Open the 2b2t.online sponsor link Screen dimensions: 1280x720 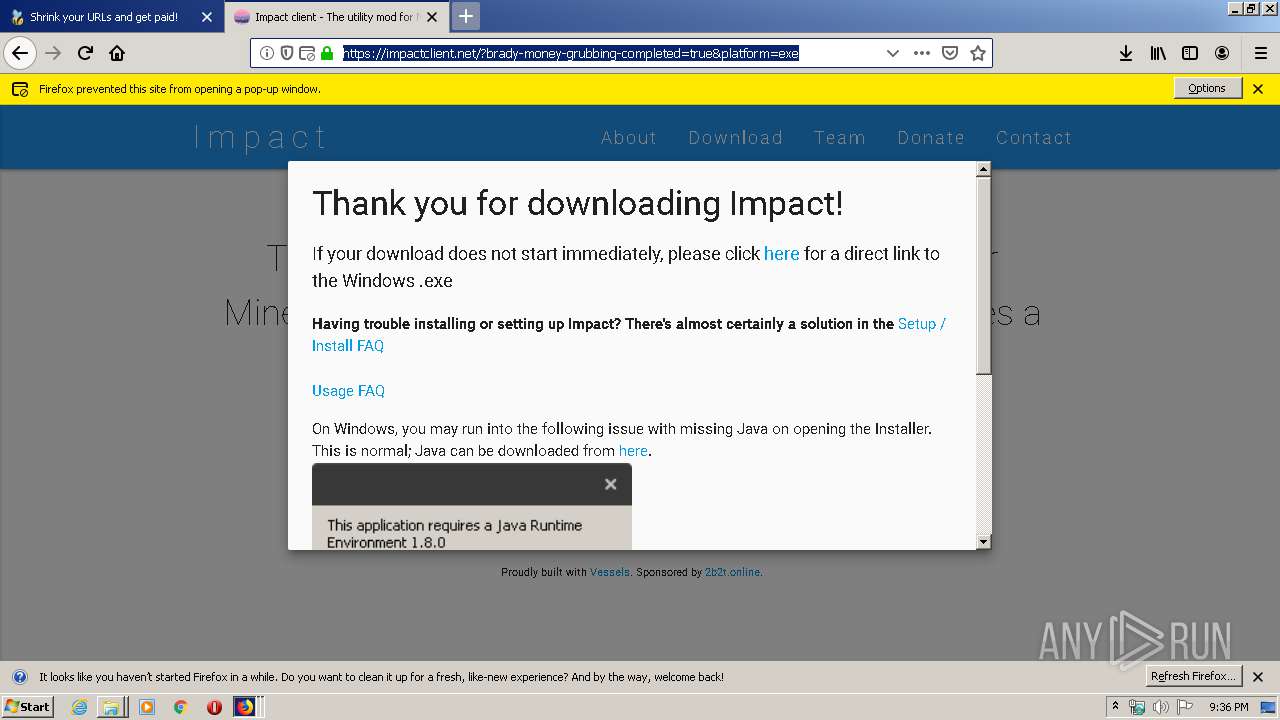tap(732, 572)
